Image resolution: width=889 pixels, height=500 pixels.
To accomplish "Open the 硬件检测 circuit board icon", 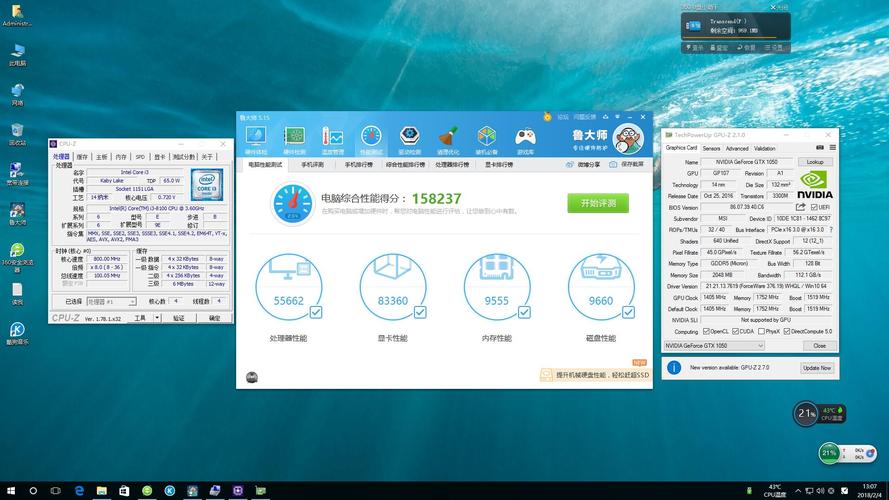I will 294,140.
